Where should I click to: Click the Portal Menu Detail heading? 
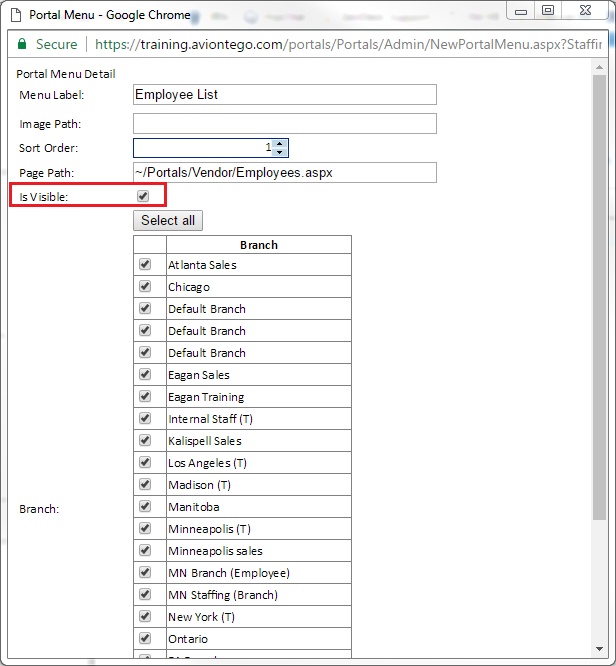(x=66, y=74)
